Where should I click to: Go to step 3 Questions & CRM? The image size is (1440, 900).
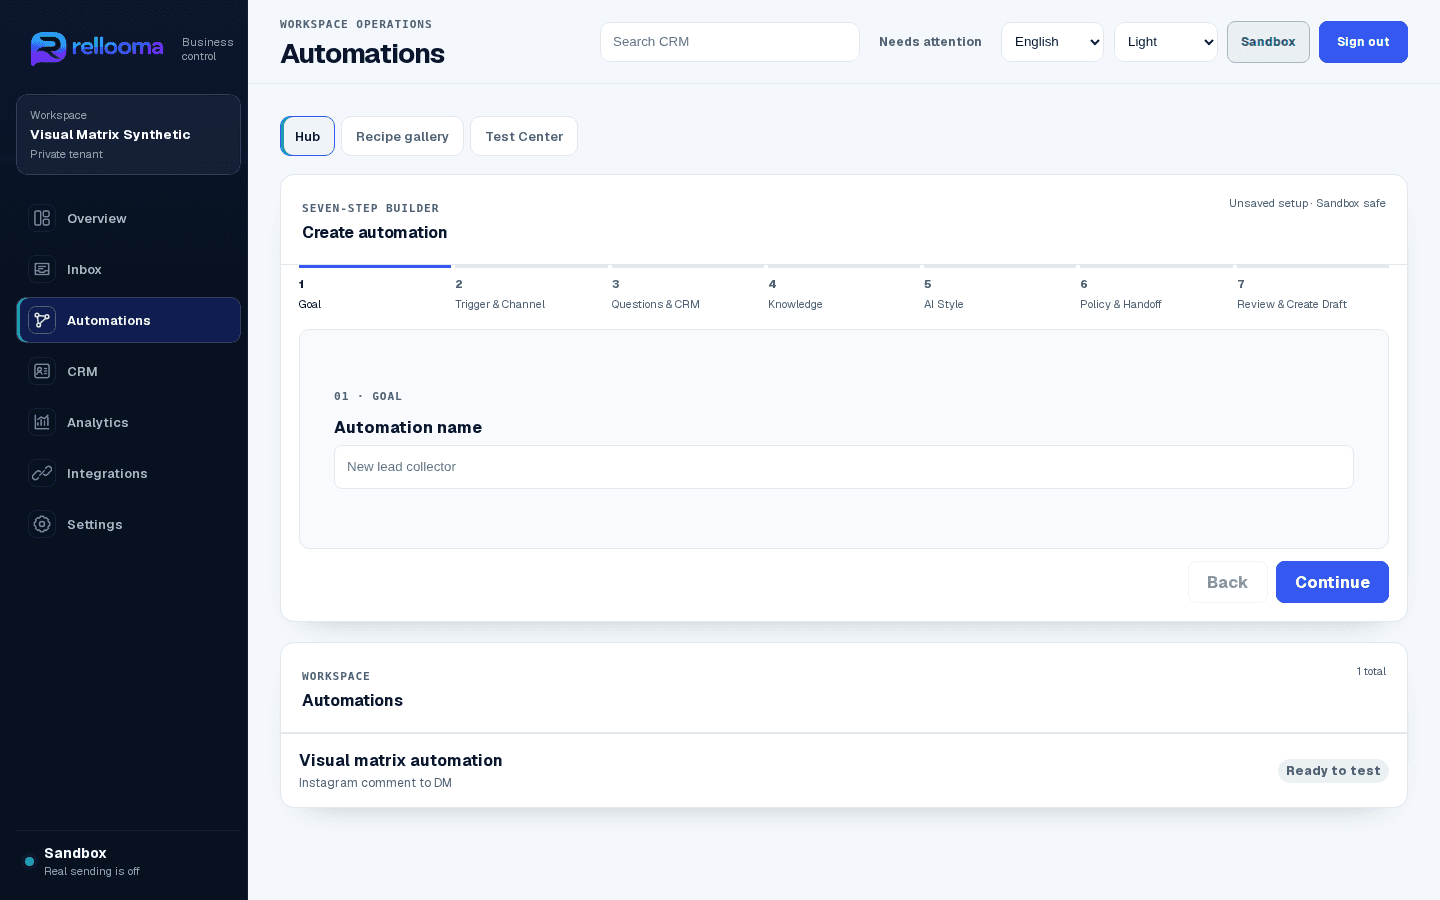pos(688,290)
